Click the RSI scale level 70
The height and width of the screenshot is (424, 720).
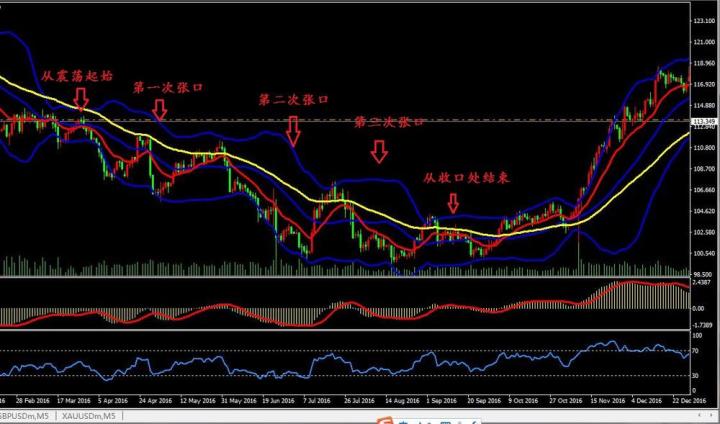696,351
